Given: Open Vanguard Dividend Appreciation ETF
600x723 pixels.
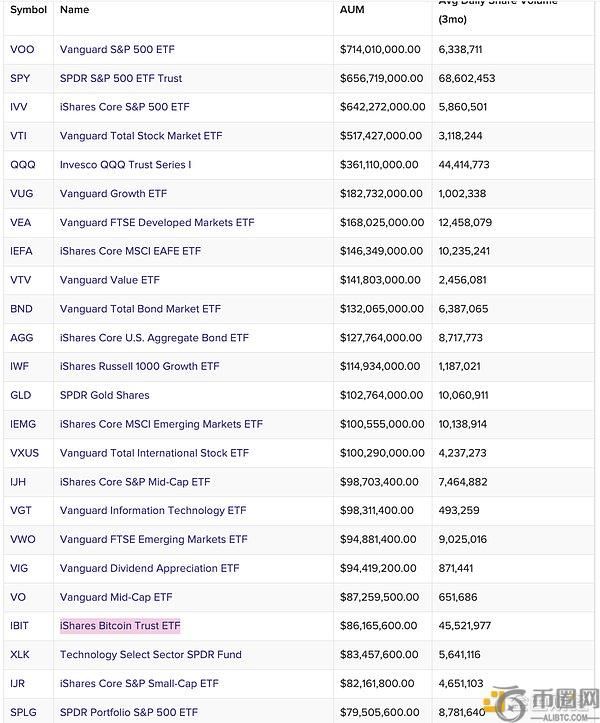Looking at the screenshot, I should coord(149,568).
